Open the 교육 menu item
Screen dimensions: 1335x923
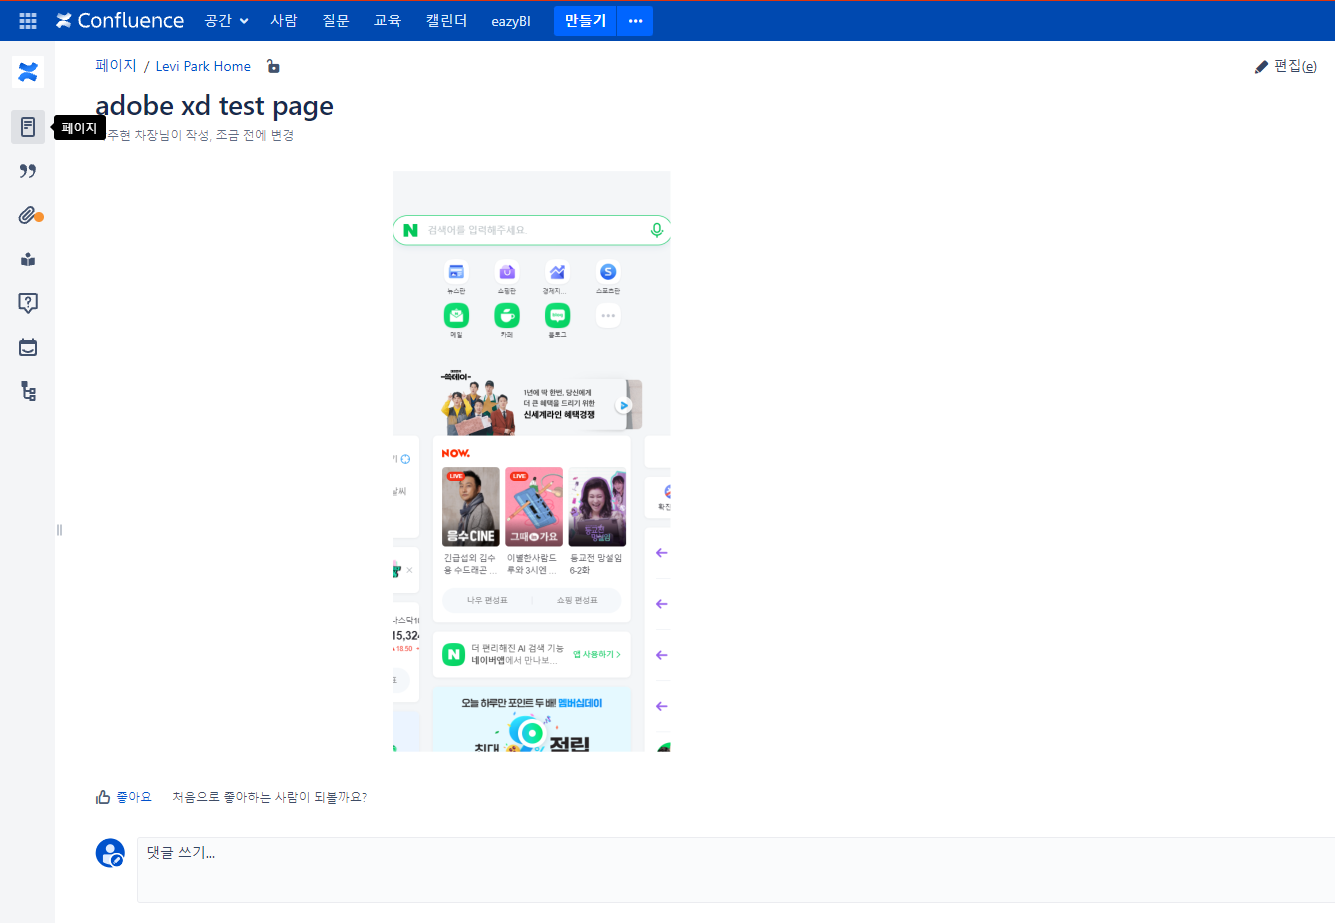[387, 21]
